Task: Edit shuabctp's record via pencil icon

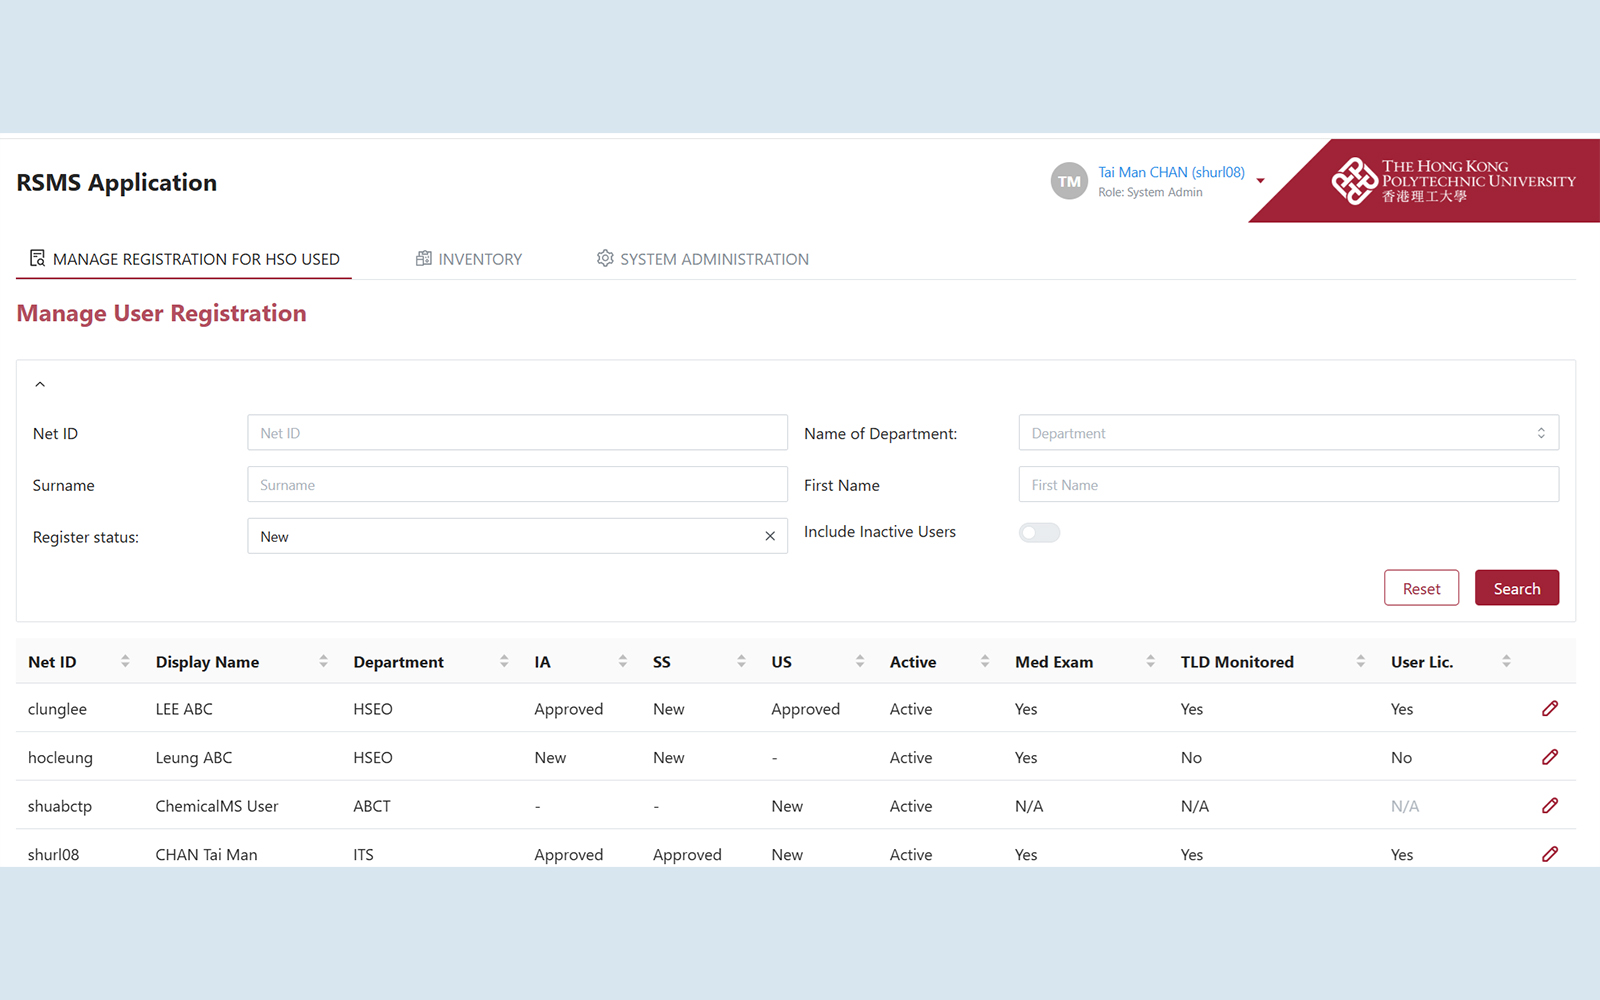Action: [1550, 805]
